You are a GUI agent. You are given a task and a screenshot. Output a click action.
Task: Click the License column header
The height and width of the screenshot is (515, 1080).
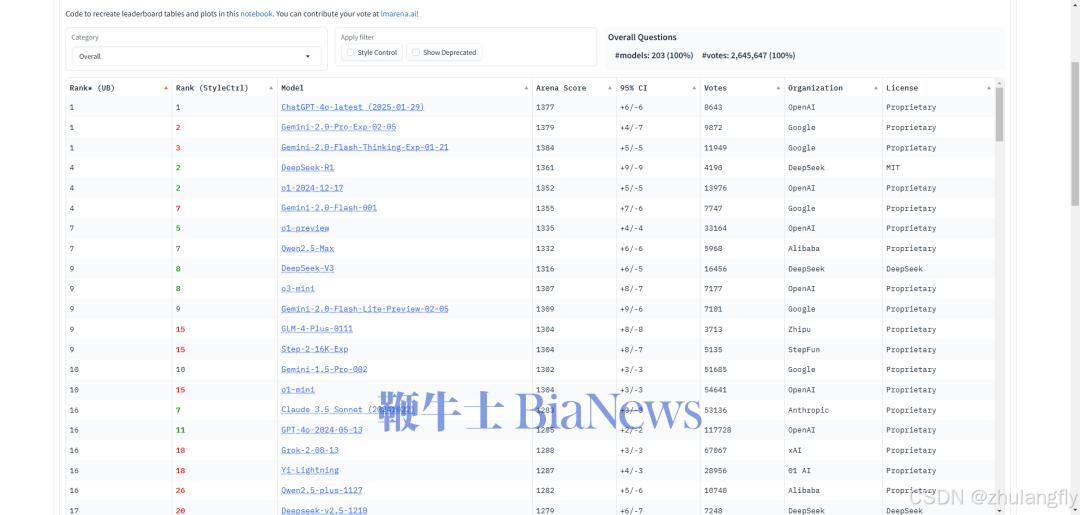[x=902, y=88]
